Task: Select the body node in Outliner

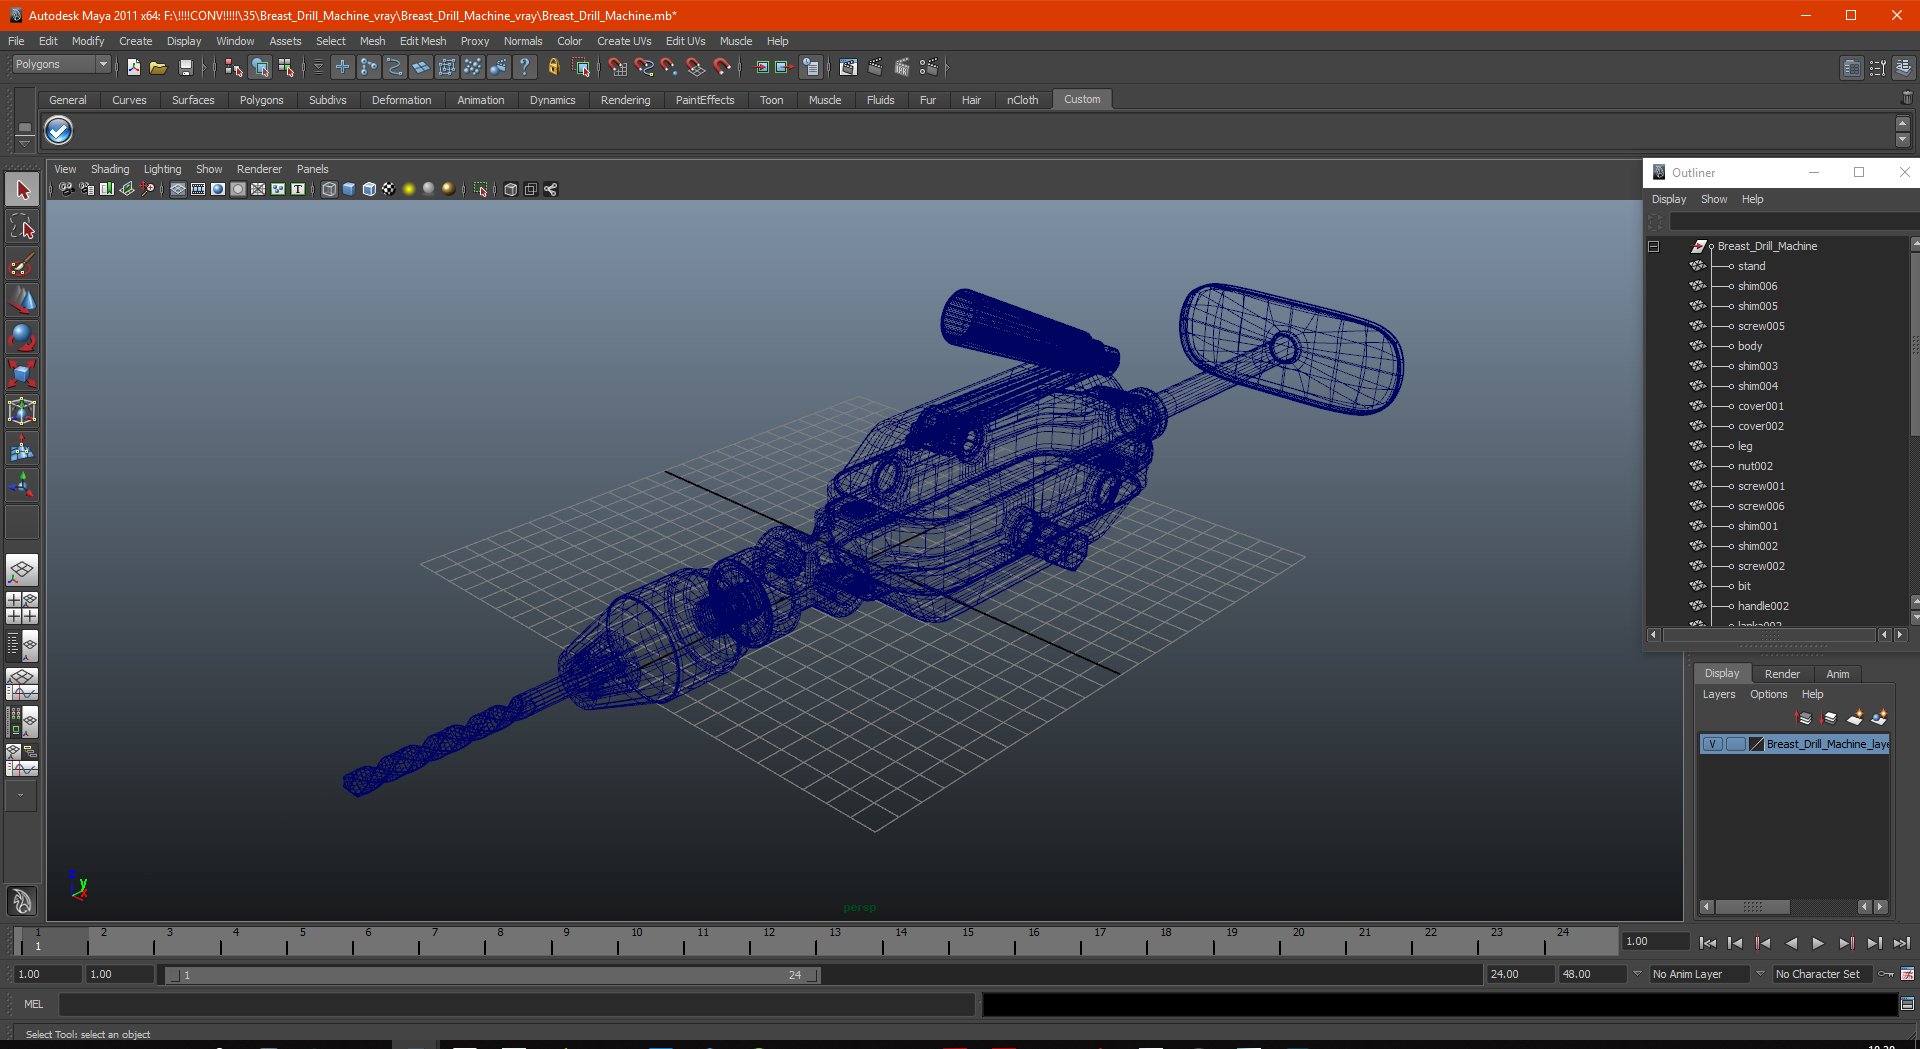Action: coord(1750,346)
